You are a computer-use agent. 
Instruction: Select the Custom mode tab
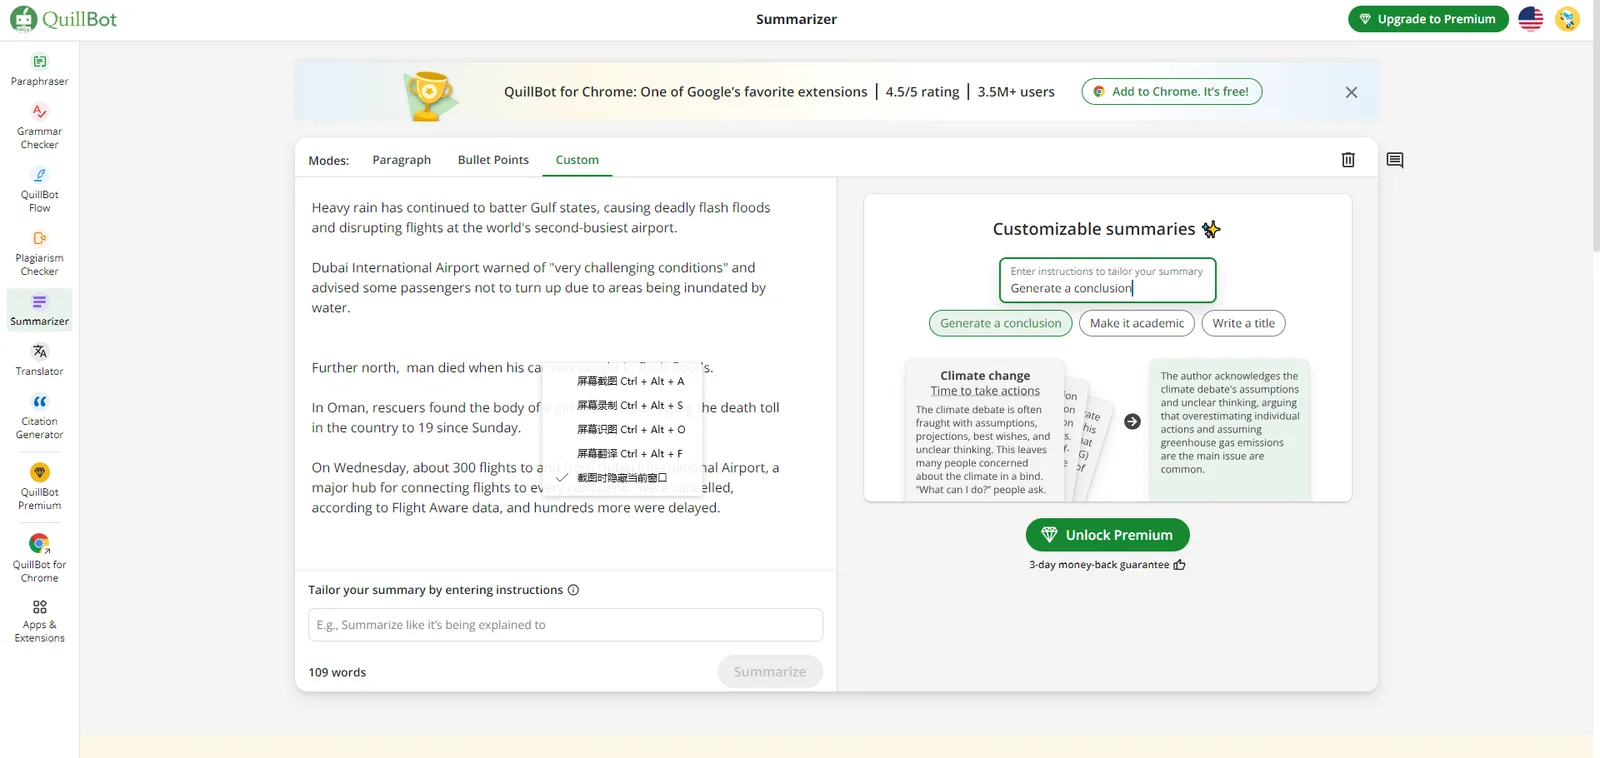click(577, 160)
